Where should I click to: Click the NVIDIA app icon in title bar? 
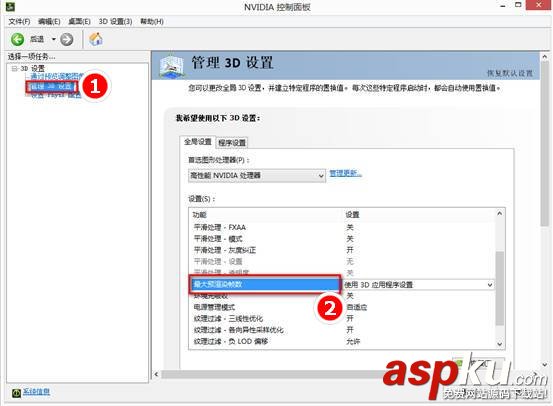pyautogui.click(x=10, y=6)
